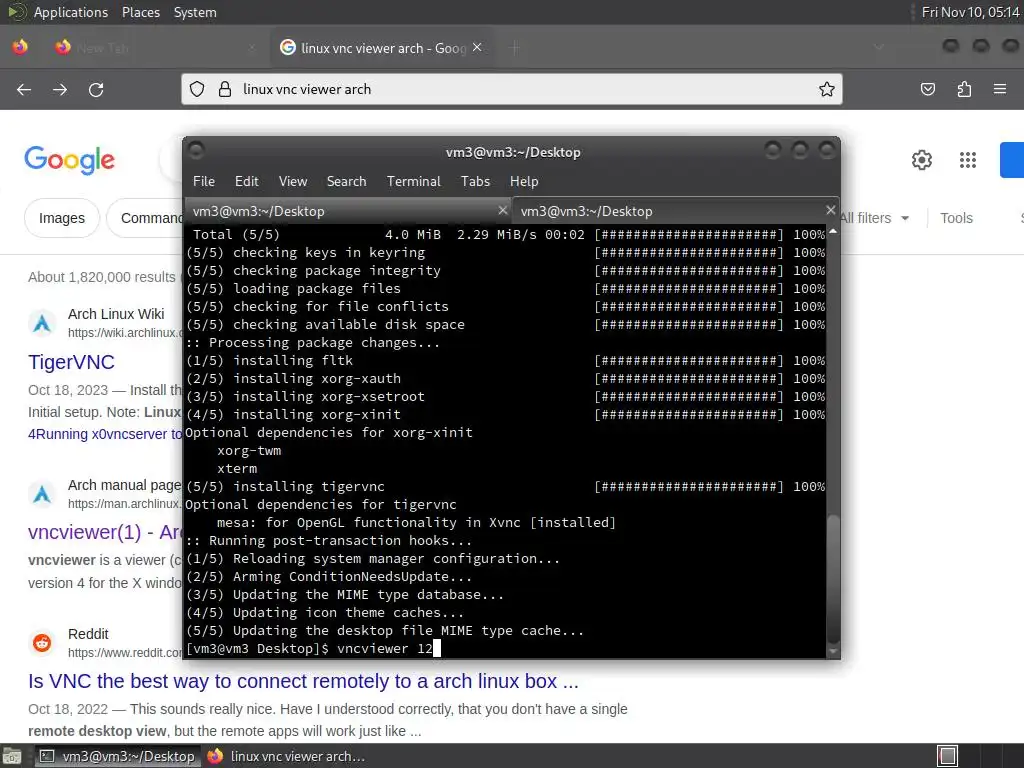Screen dimensions: 1024x768
Task: Open the Firefox extensions puzzle icon
Action: tap(964, 89)
